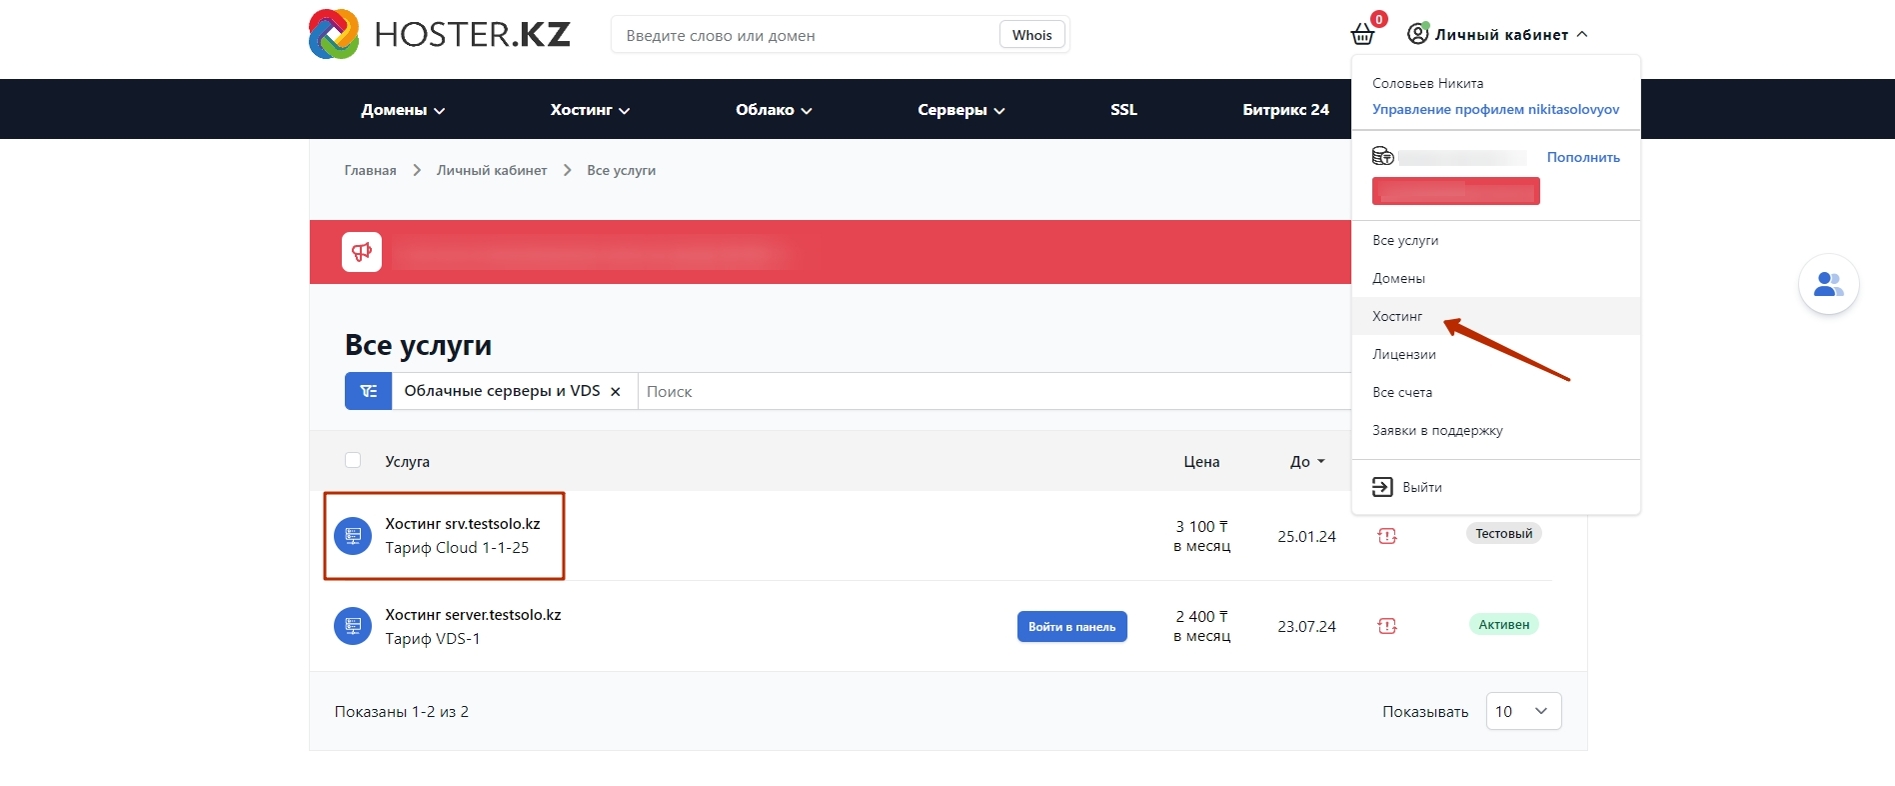Click Выйти to log out
The image size is (1895, 786).
1422,487
